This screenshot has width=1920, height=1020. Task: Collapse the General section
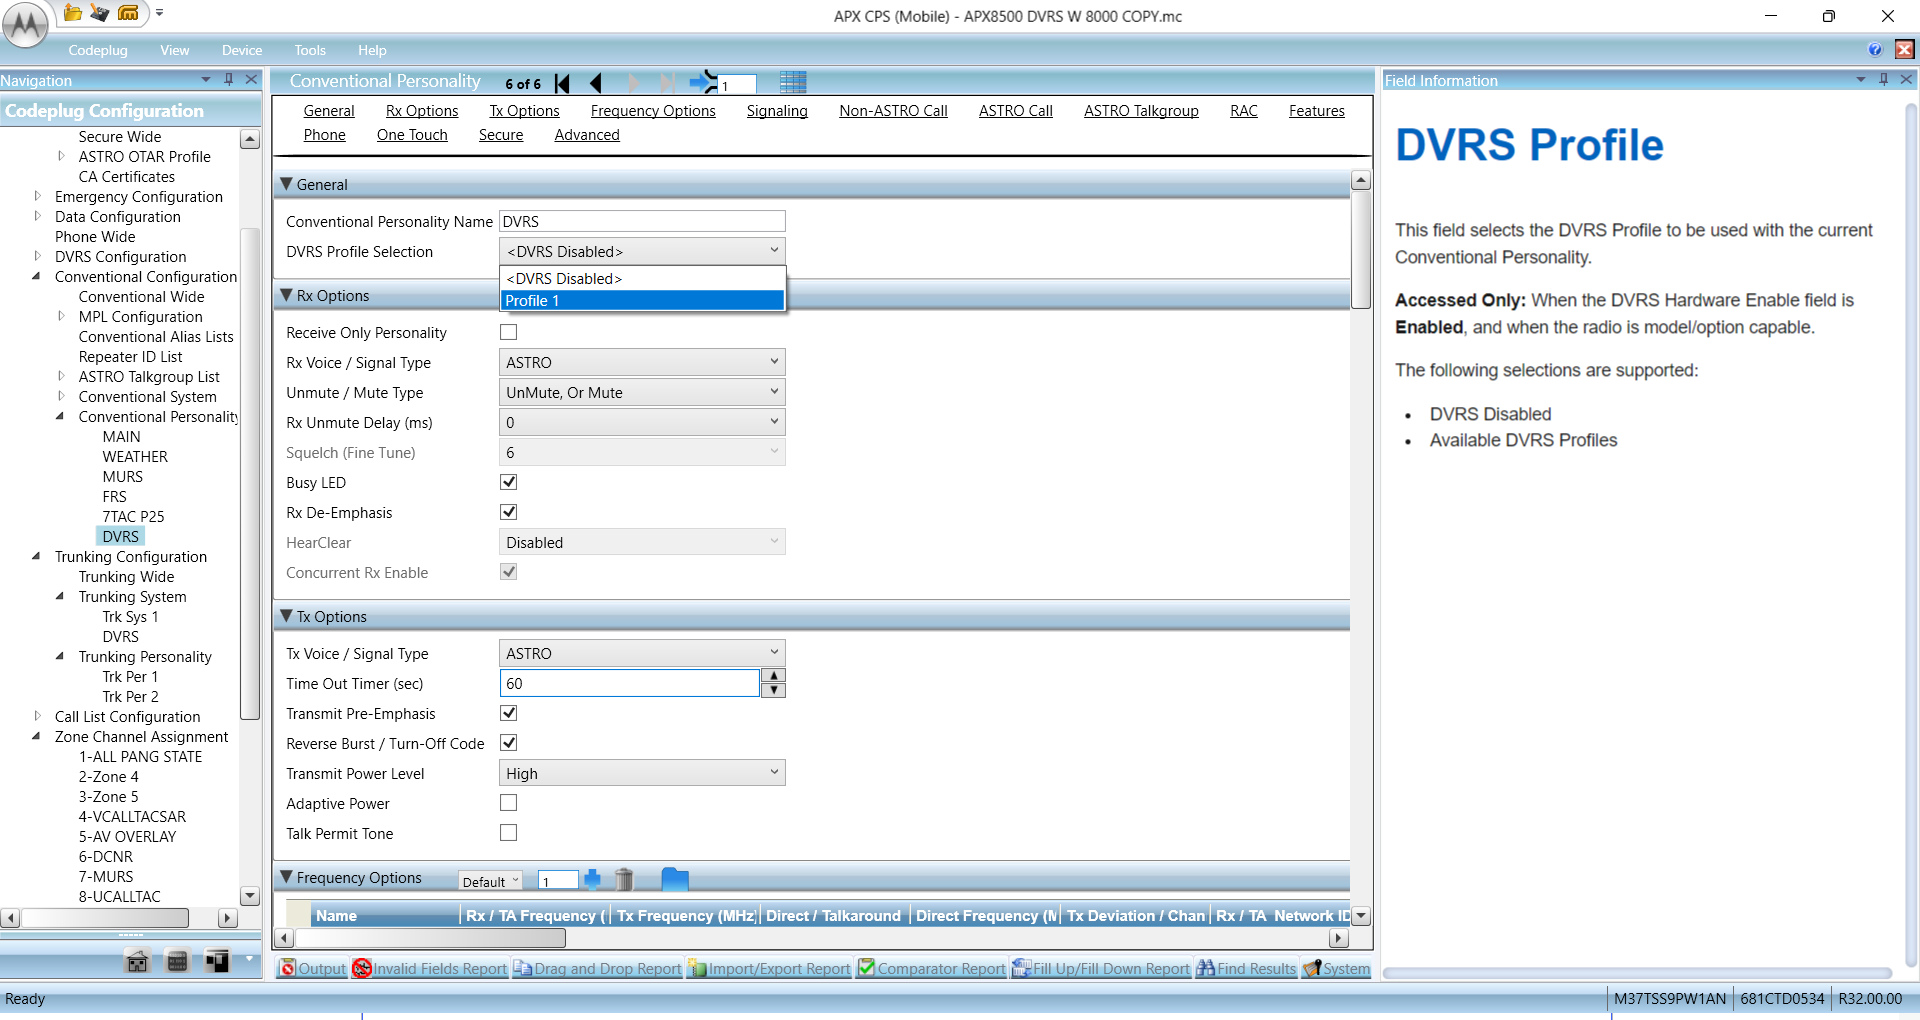(287, 184)
